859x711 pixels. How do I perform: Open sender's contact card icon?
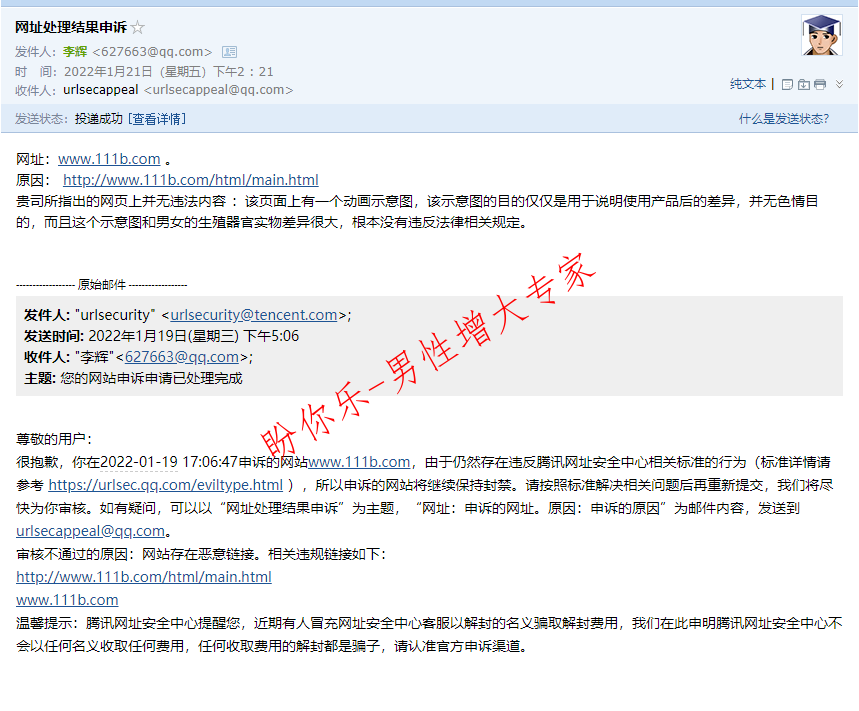pos(229,52)
